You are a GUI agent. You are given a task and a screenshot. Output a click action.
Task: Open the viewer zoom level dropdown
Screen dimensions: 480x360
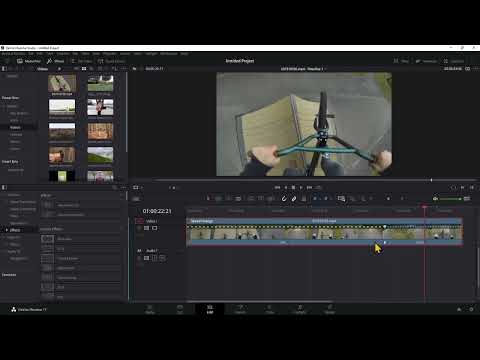135,68
